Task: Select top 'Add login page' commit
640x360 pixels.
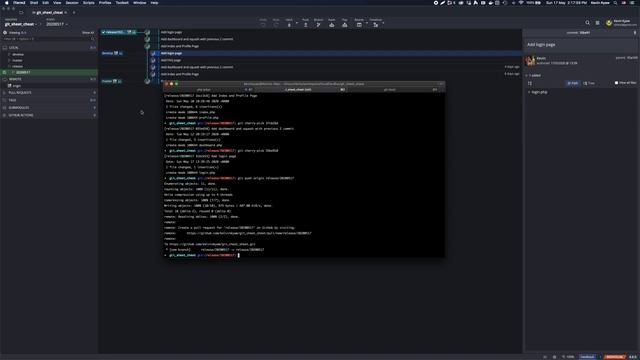Action: (x=171, y=32)
